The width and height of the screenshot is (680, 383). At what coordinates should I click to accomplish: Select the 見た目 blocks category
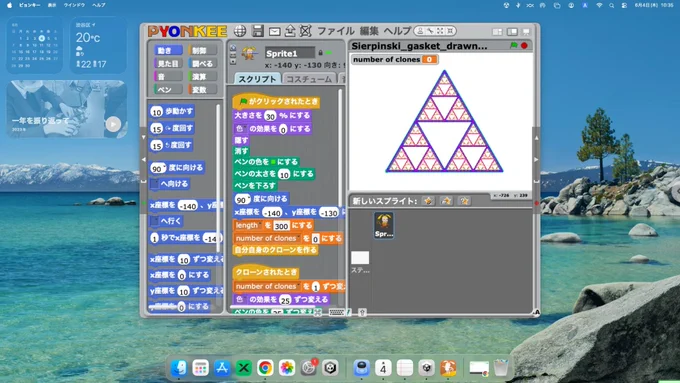point(168,63)
